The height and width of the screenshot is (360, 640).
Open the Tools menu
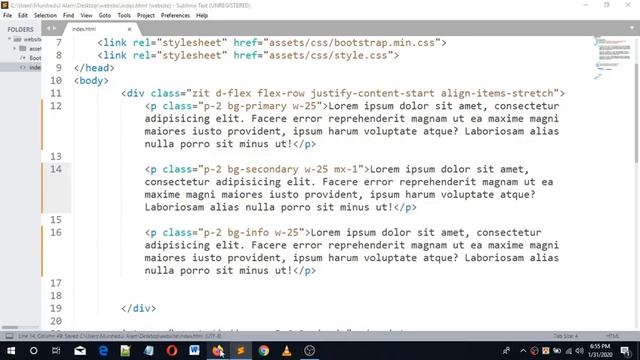(x=124, y=16)
